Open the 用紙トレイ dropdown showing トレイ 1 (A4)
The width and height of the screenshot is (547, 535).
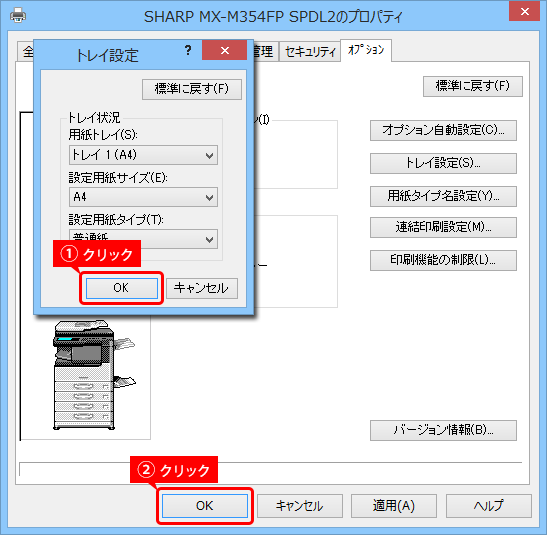[x=143, y=155]
